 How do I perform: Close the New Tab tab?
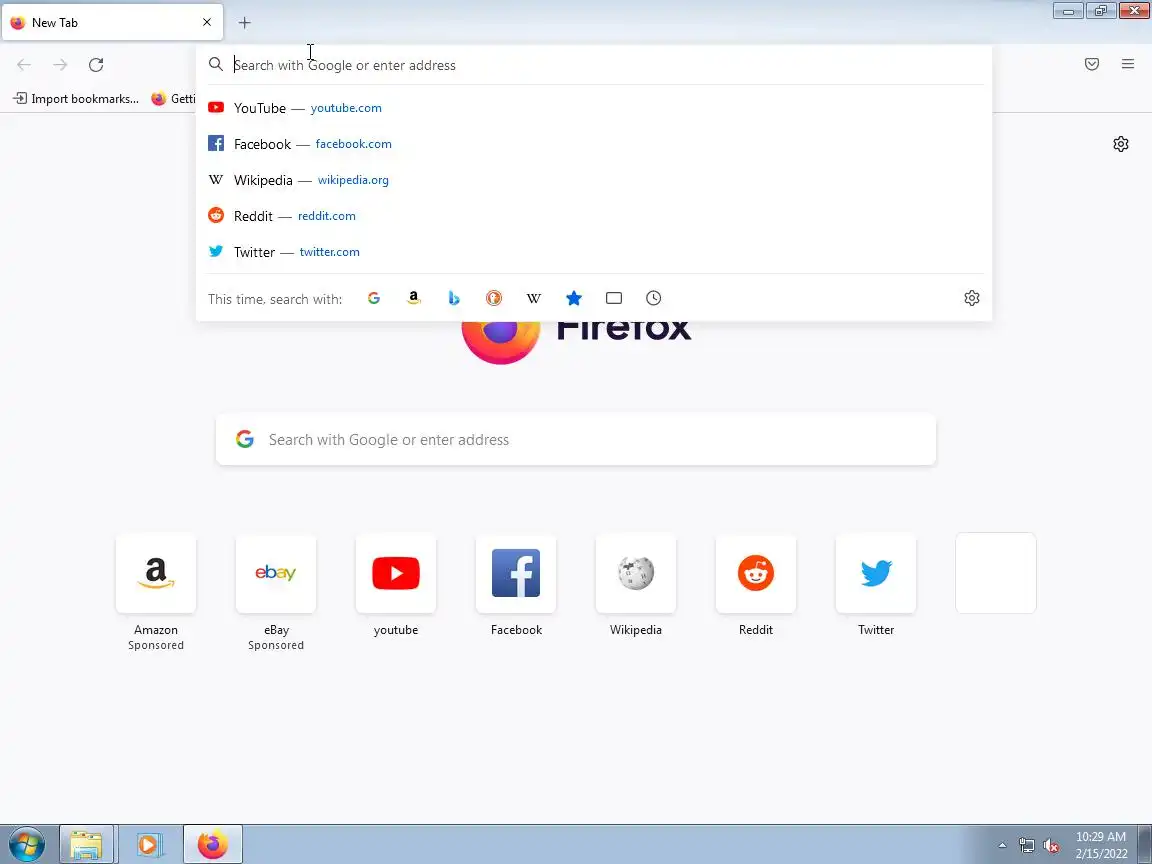pos(206,22)
